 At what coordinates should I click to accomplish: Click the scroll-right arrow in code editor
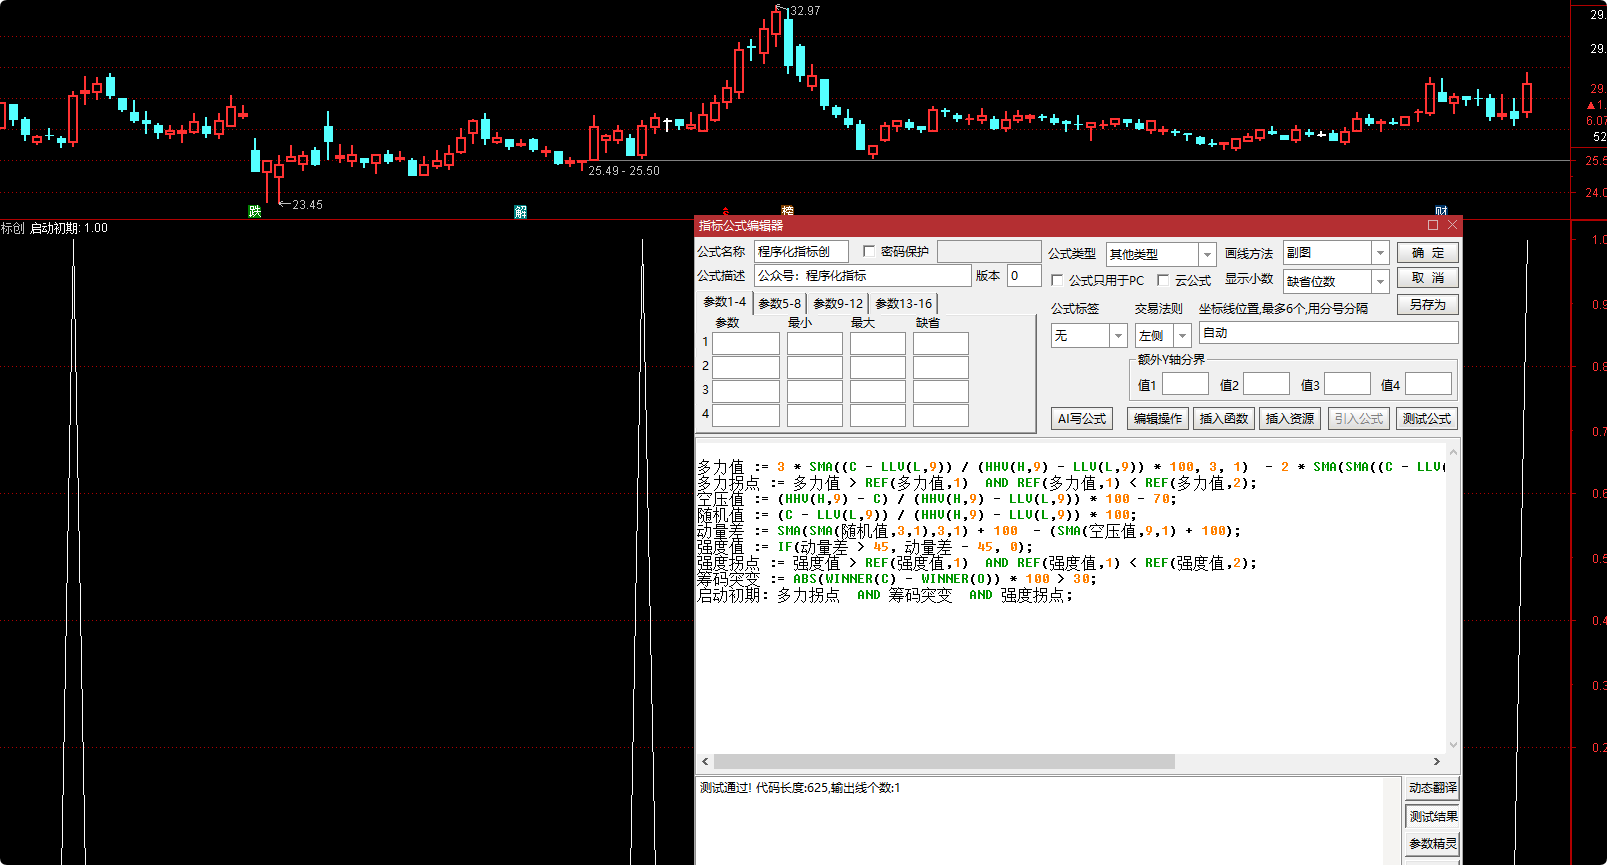coord(1437,762)
